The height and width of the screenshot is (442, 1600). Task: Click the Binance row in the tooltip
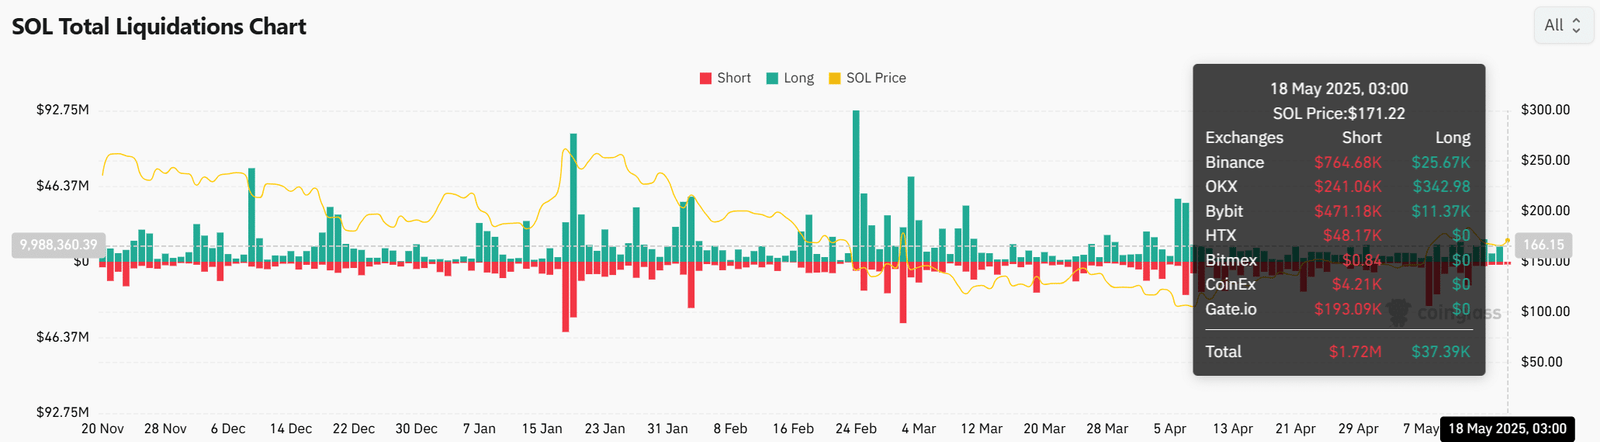tap(1338, 162)
